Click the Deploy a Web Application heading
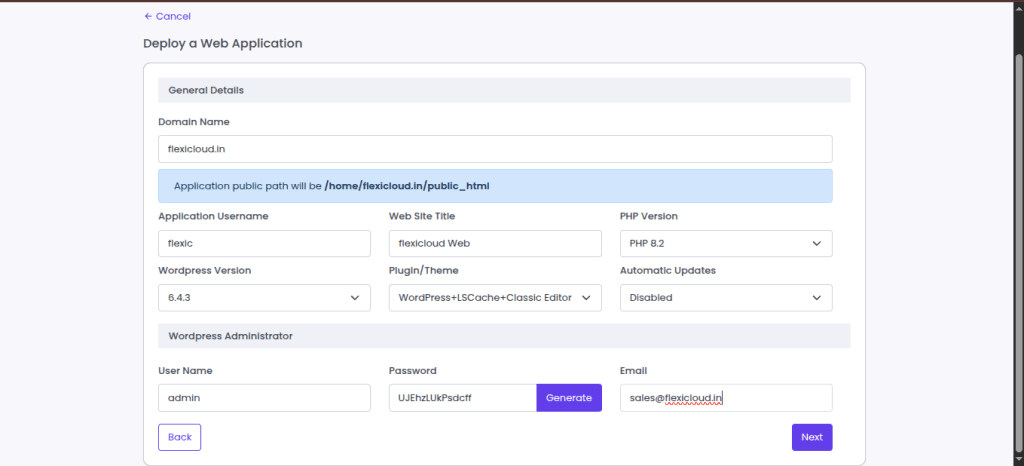 pos(223,43)
